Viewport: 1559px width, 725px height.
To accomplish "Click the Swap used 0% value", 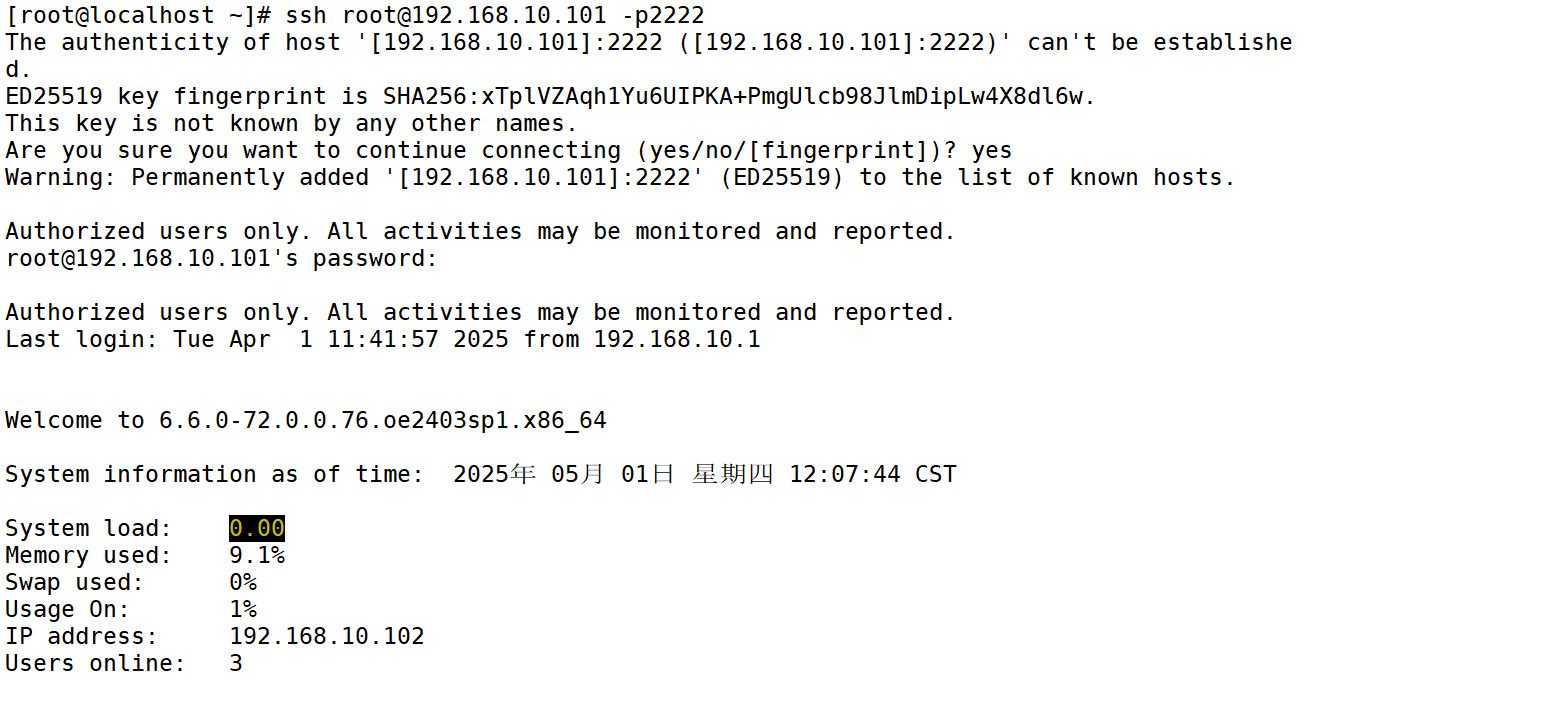I will click(243, 582).
